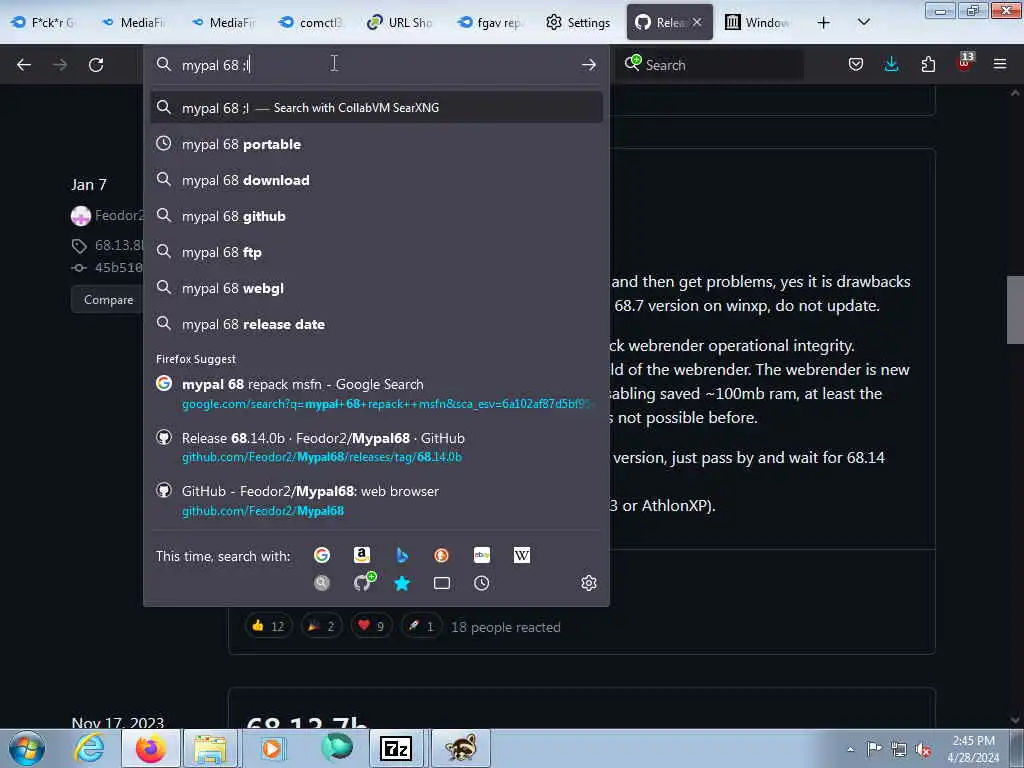Go back to previous page

coord(24,65)
